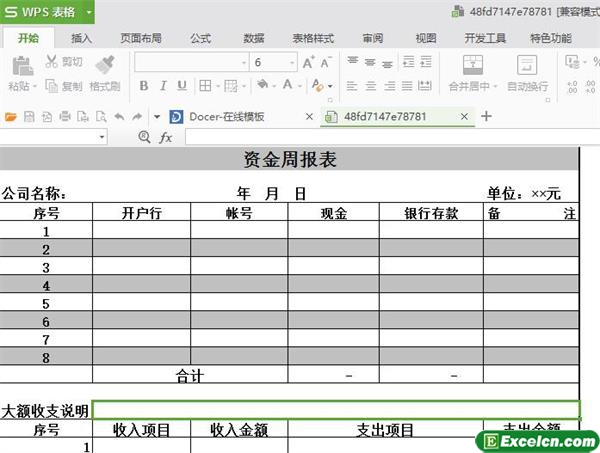
Task: Click the font color A icon
Action: (288, 85)
